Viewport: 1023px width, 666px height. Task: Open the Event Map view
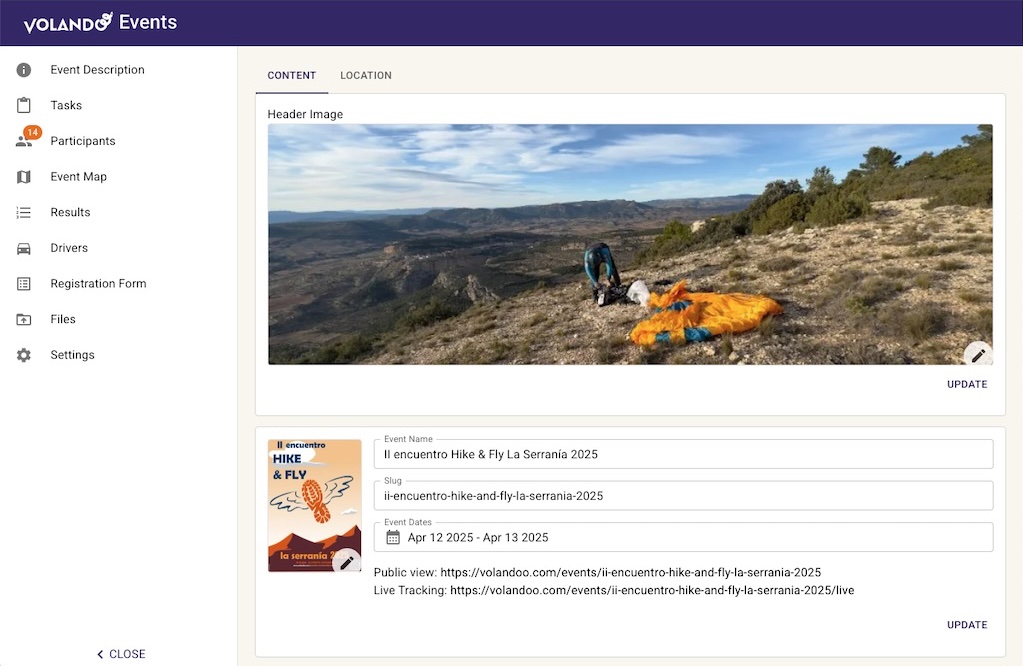79,176
